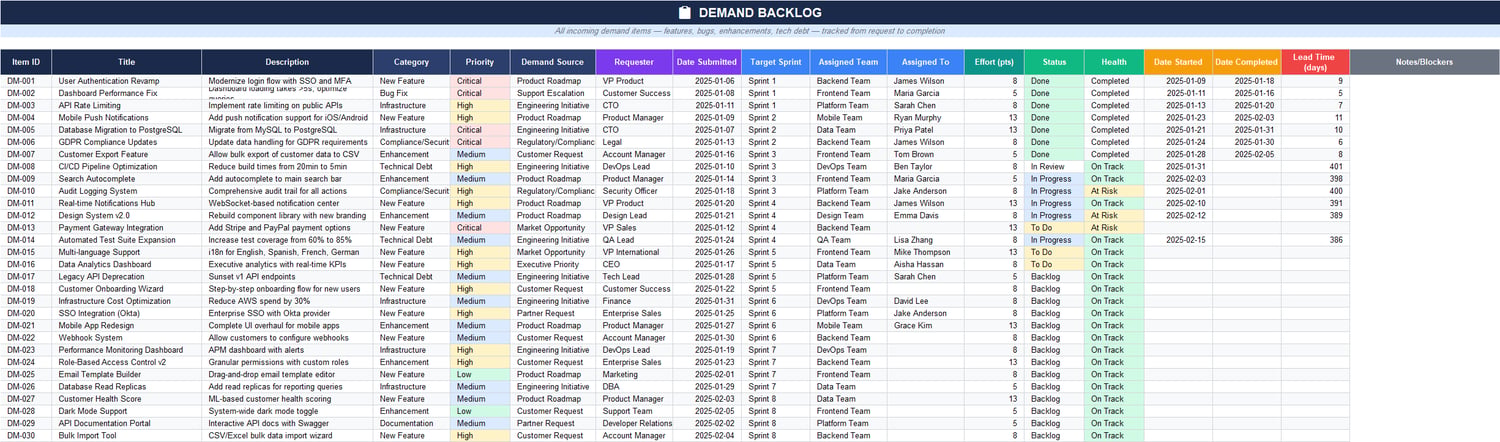Click the clipboard icon beside DEMAND BACKLOG

click(x=685, y=13)
